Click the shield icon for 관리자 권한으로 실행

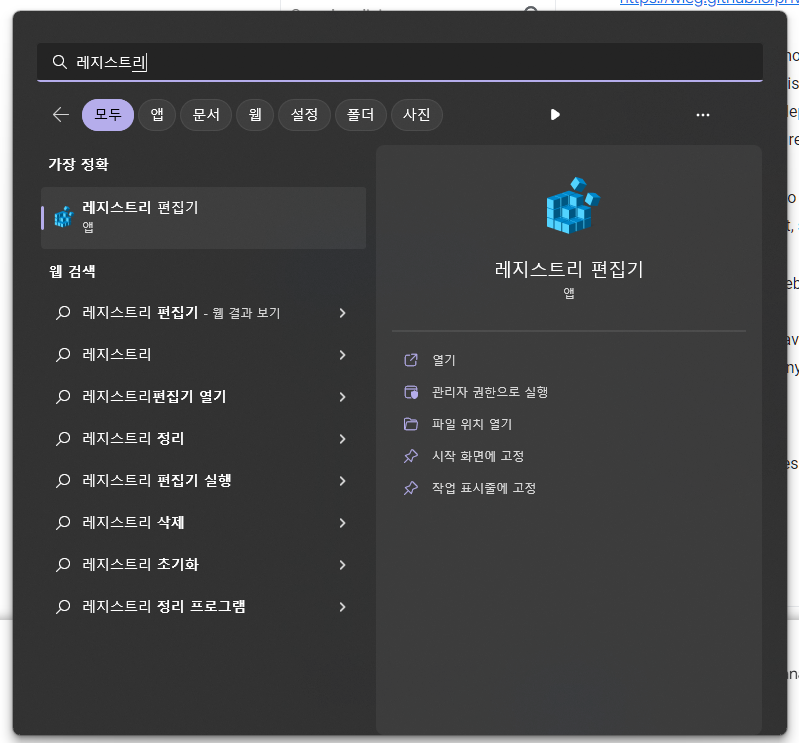point(411,392)
